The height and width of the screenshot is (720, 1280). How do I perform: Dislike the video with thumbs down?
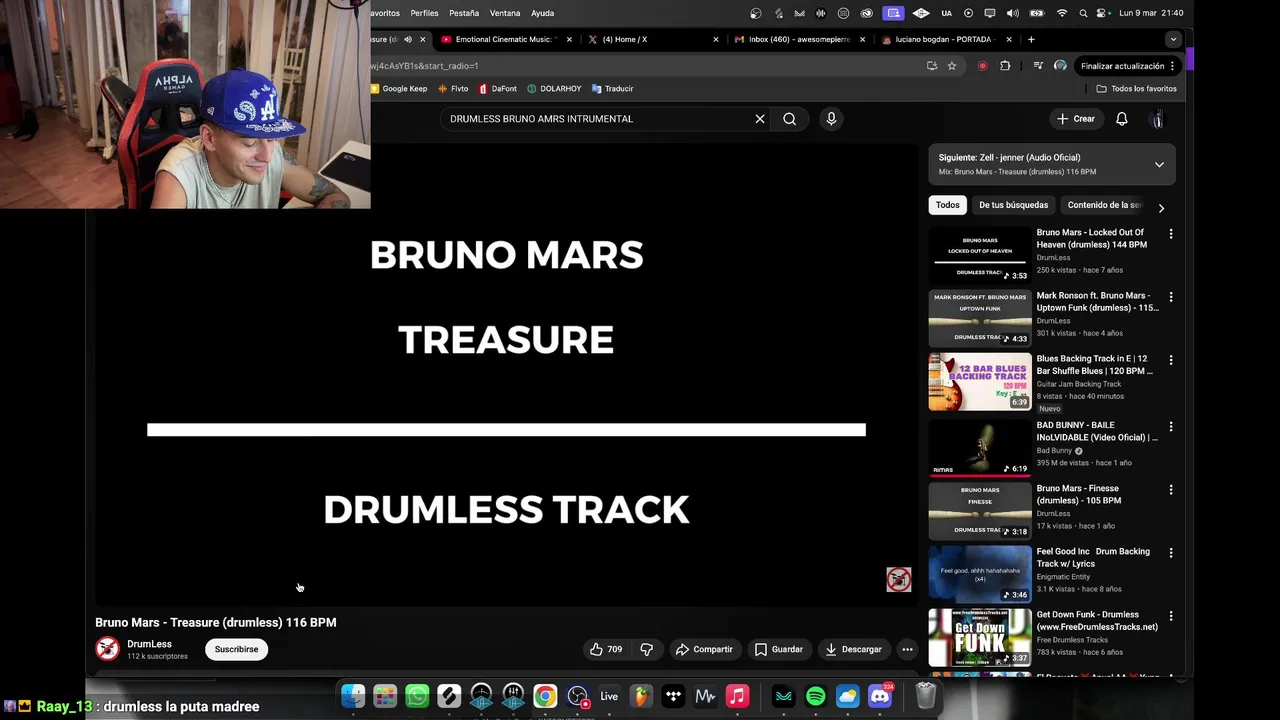(646, 649)
